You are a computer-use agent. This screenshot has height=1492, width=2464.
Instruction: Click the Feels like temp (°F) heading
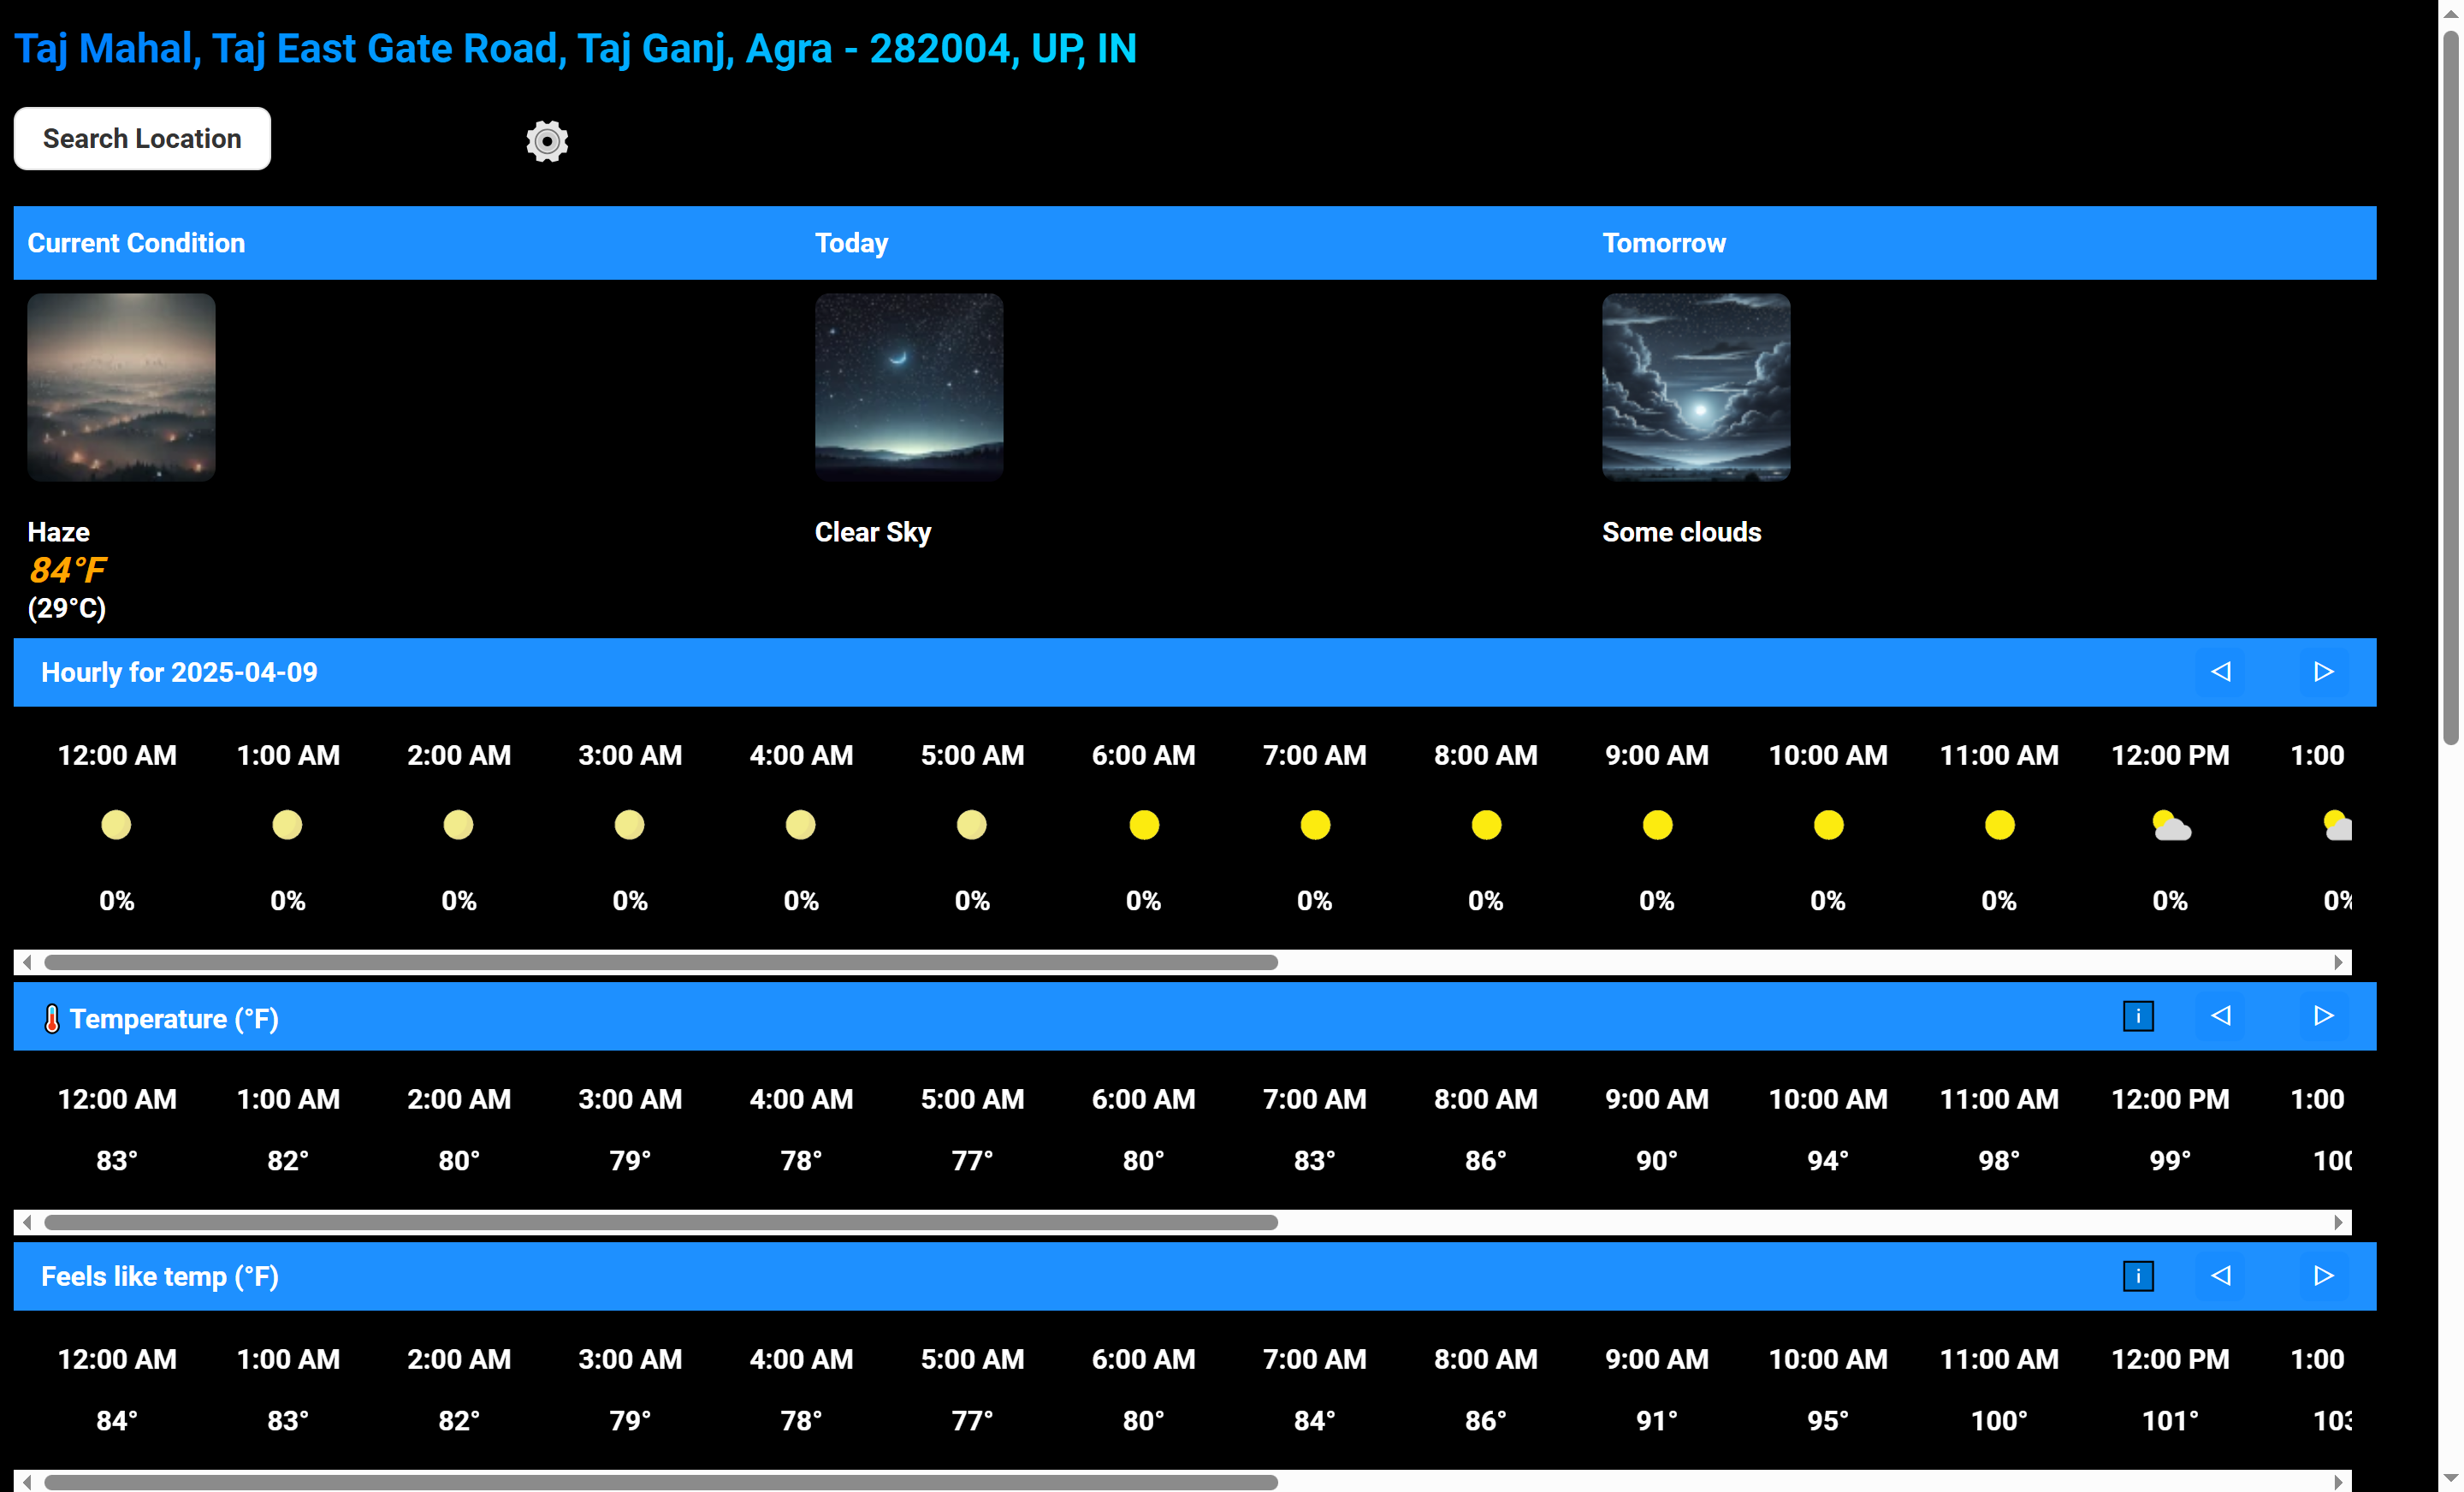click(x=160, y=1276)
